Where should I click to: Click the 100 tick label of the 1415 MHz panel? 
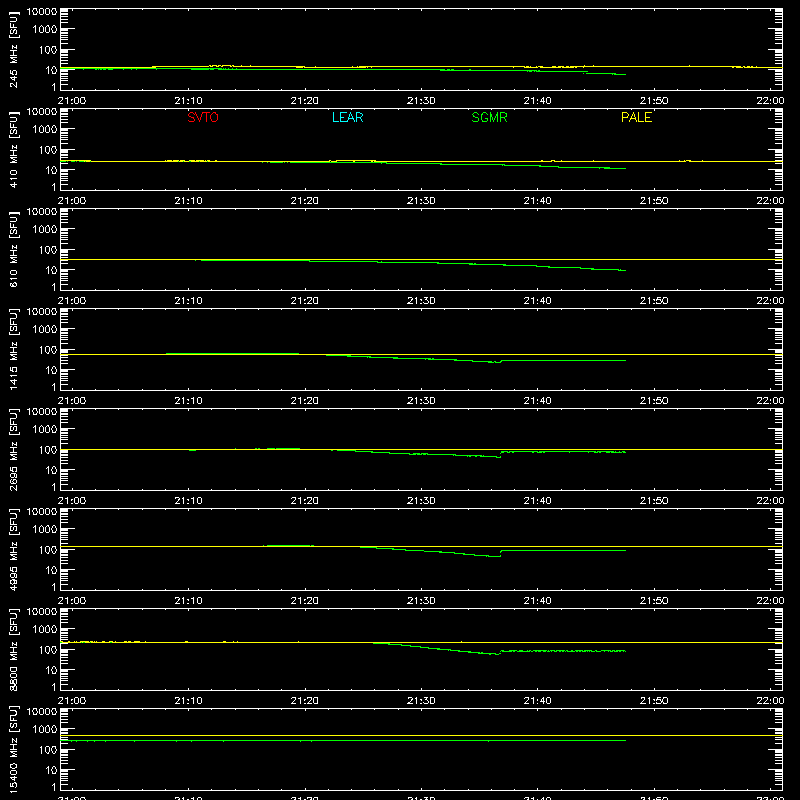click(48, 349)
